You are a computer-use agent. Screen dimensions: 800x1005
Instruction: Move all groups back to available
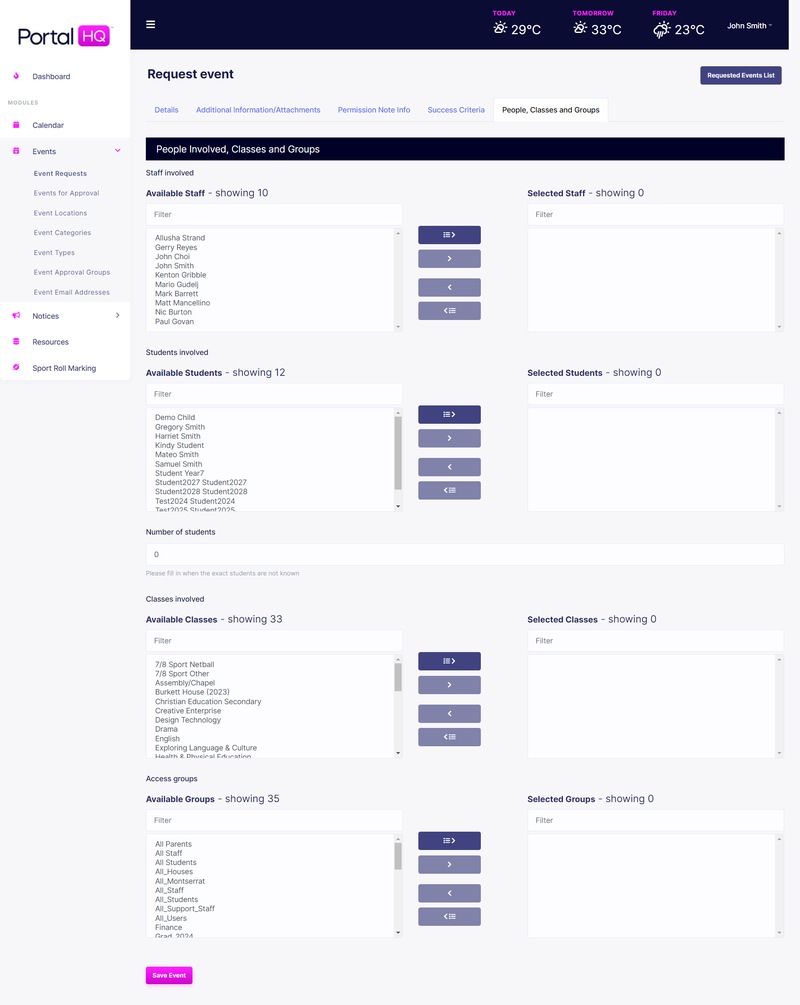point(449,916)
